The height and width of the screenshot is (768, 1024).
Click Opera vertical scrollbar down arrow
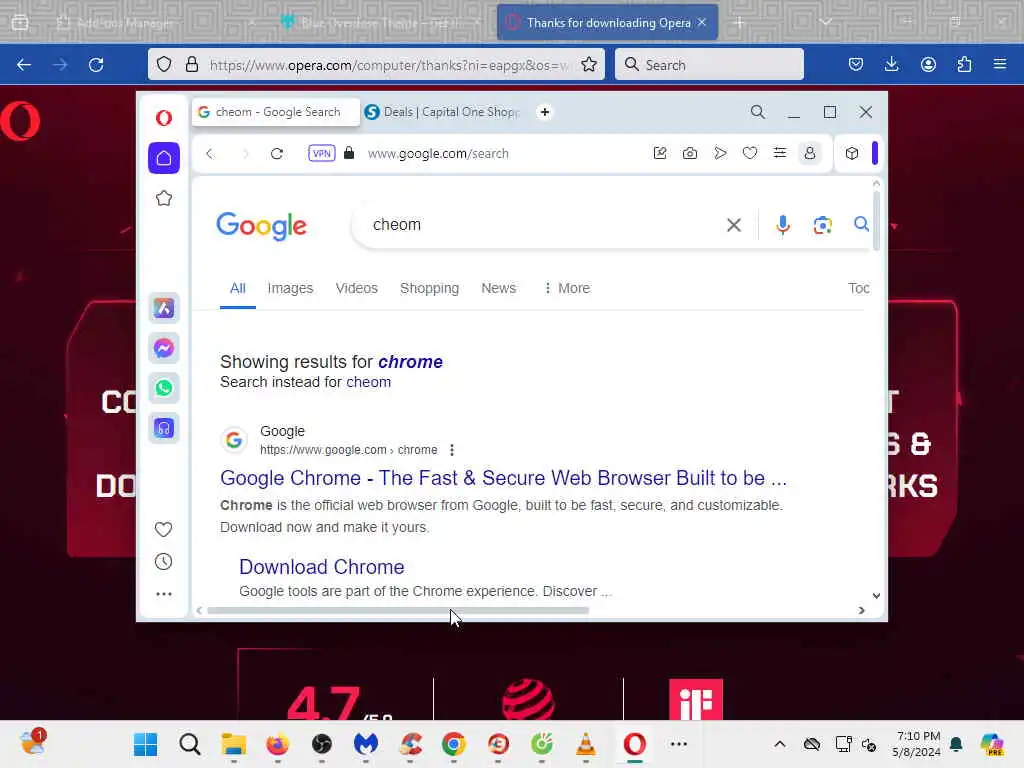(876, 596)
